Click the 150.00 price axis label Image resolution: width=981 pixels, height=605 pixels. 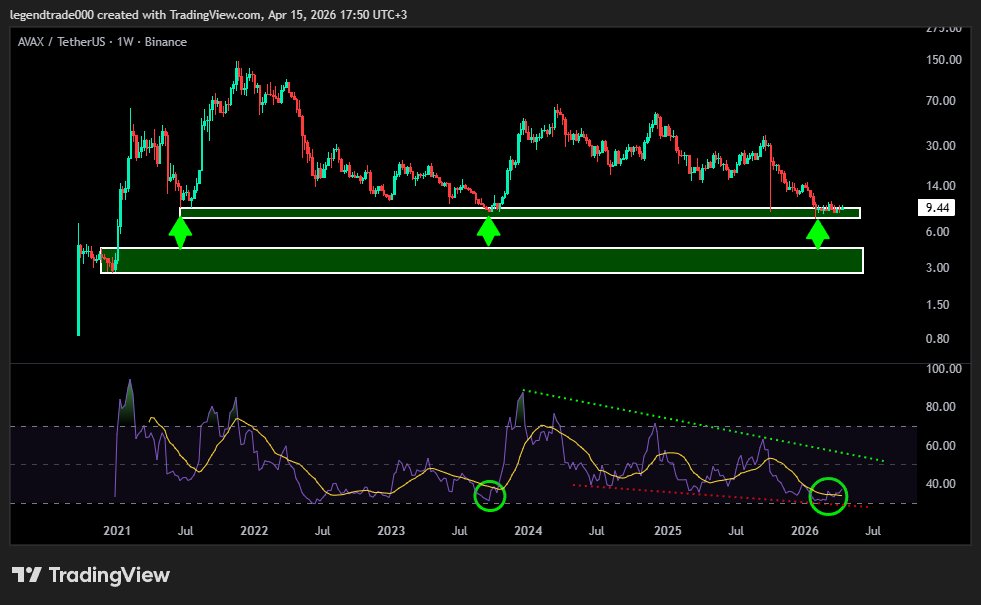[943, 60]
